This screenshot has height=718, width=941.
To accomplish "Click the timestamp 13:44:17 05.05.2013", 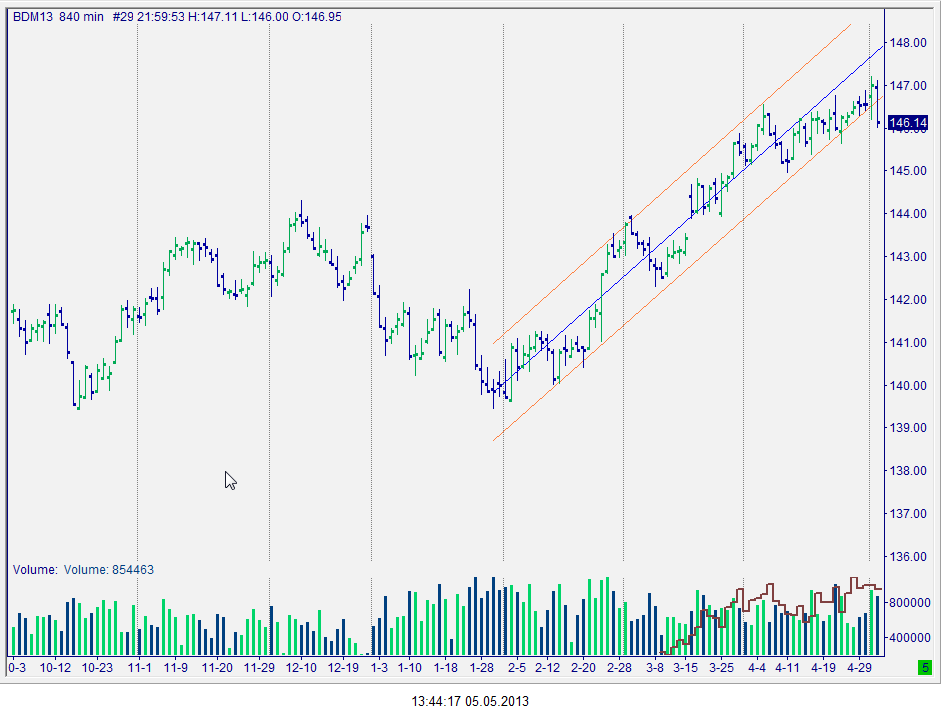I will click(470, 701).
